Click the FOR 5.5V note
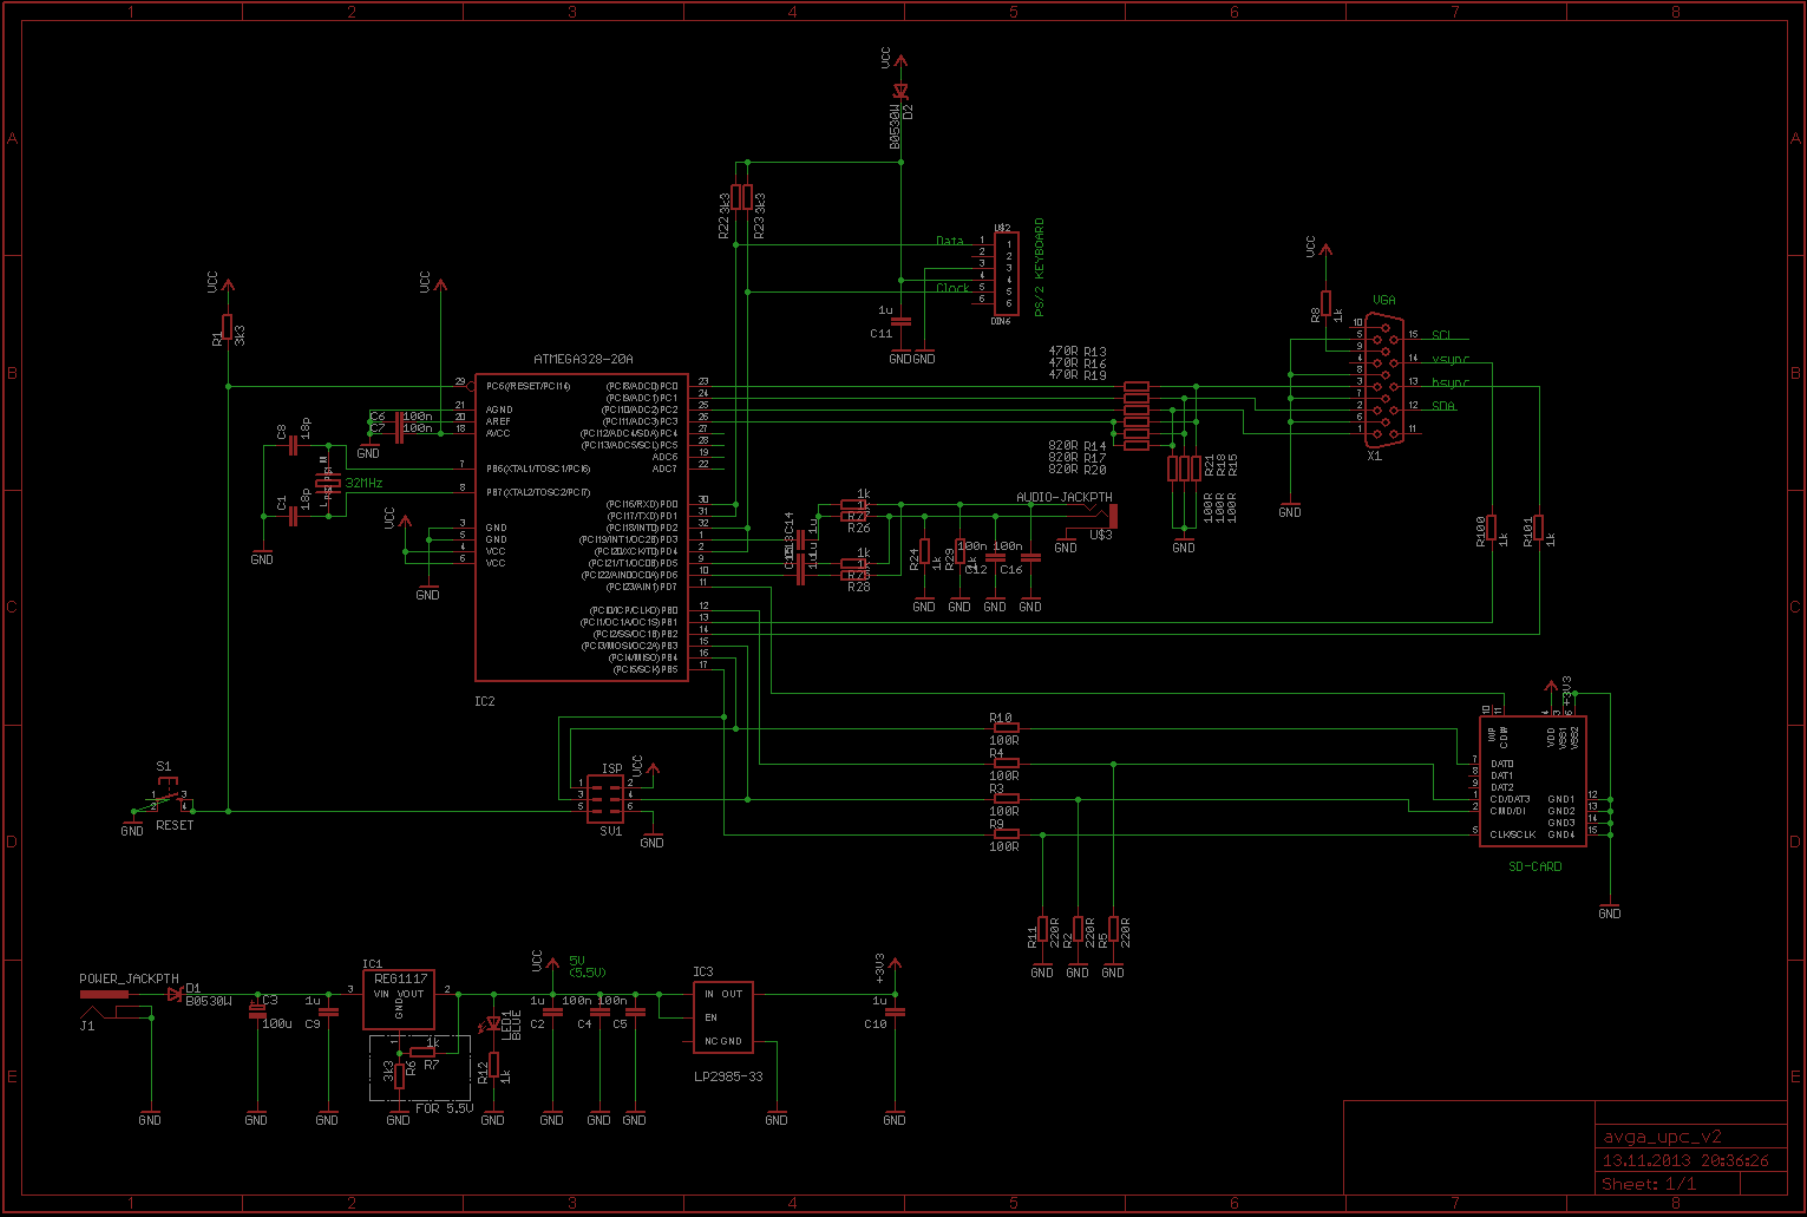The height and width of the screenshot is (1217, 1807). pyautogui.click(x=444, y=1109)
